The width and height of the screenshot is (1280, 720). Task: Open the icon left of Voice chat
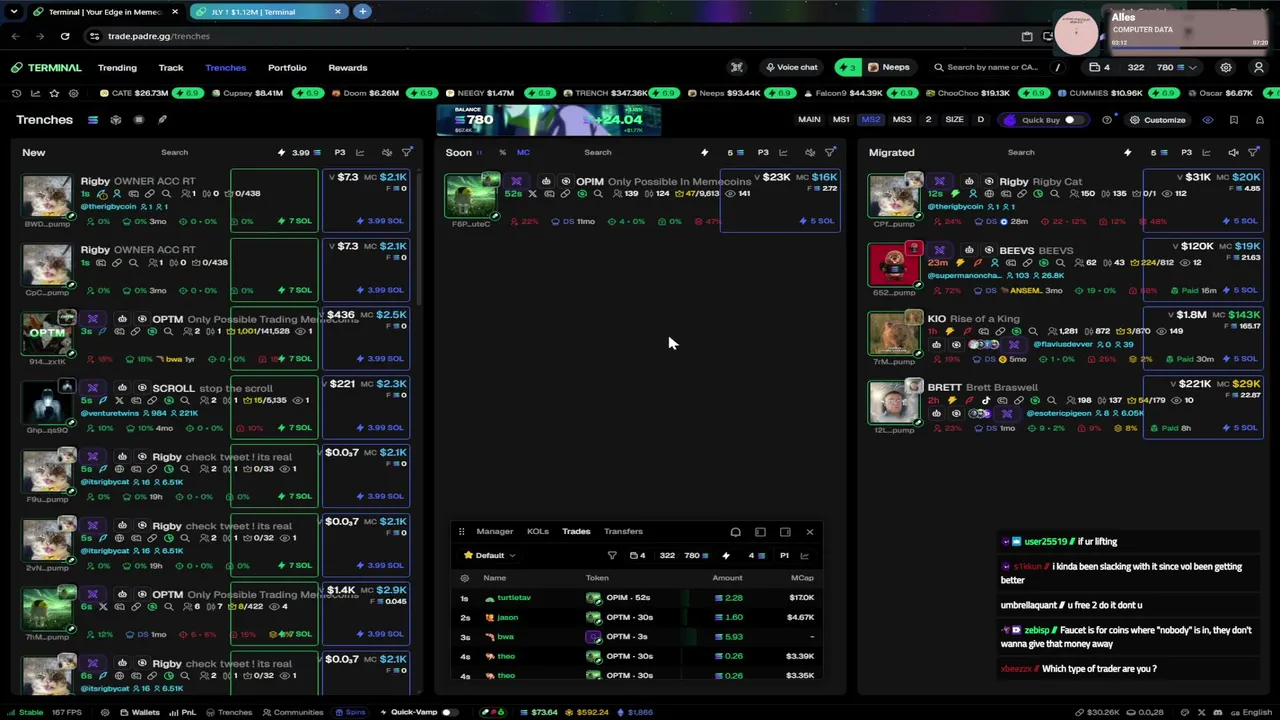737,67
